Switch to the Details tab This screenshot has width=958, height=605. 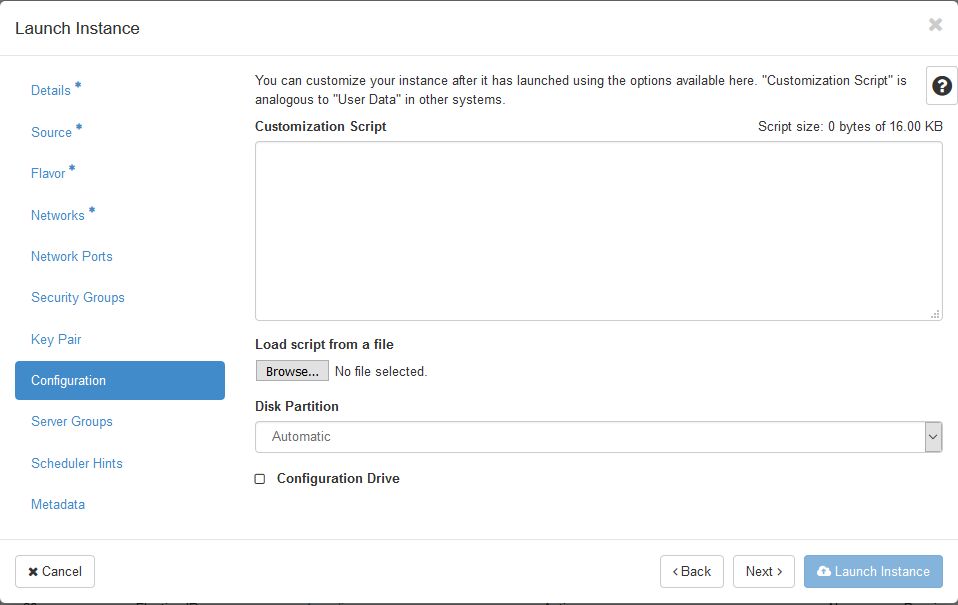[x=51, y=90]
